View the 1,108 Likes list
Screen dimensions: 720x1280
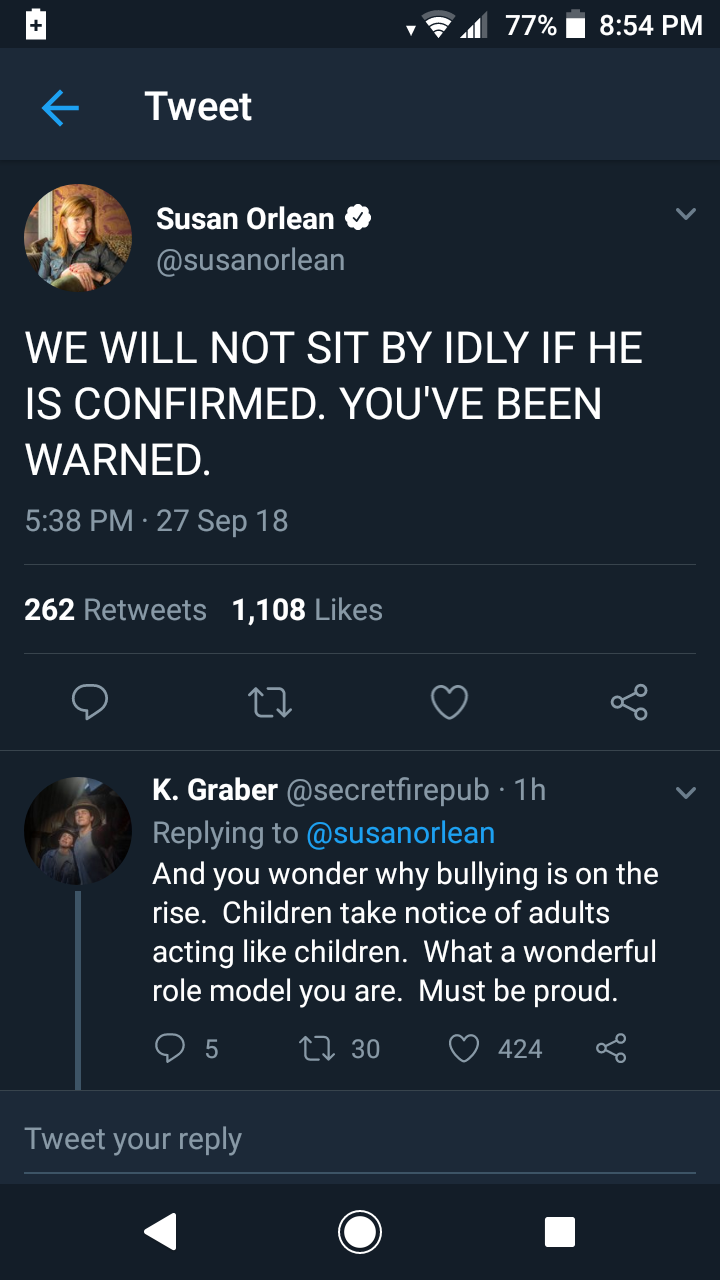[307, 610]
